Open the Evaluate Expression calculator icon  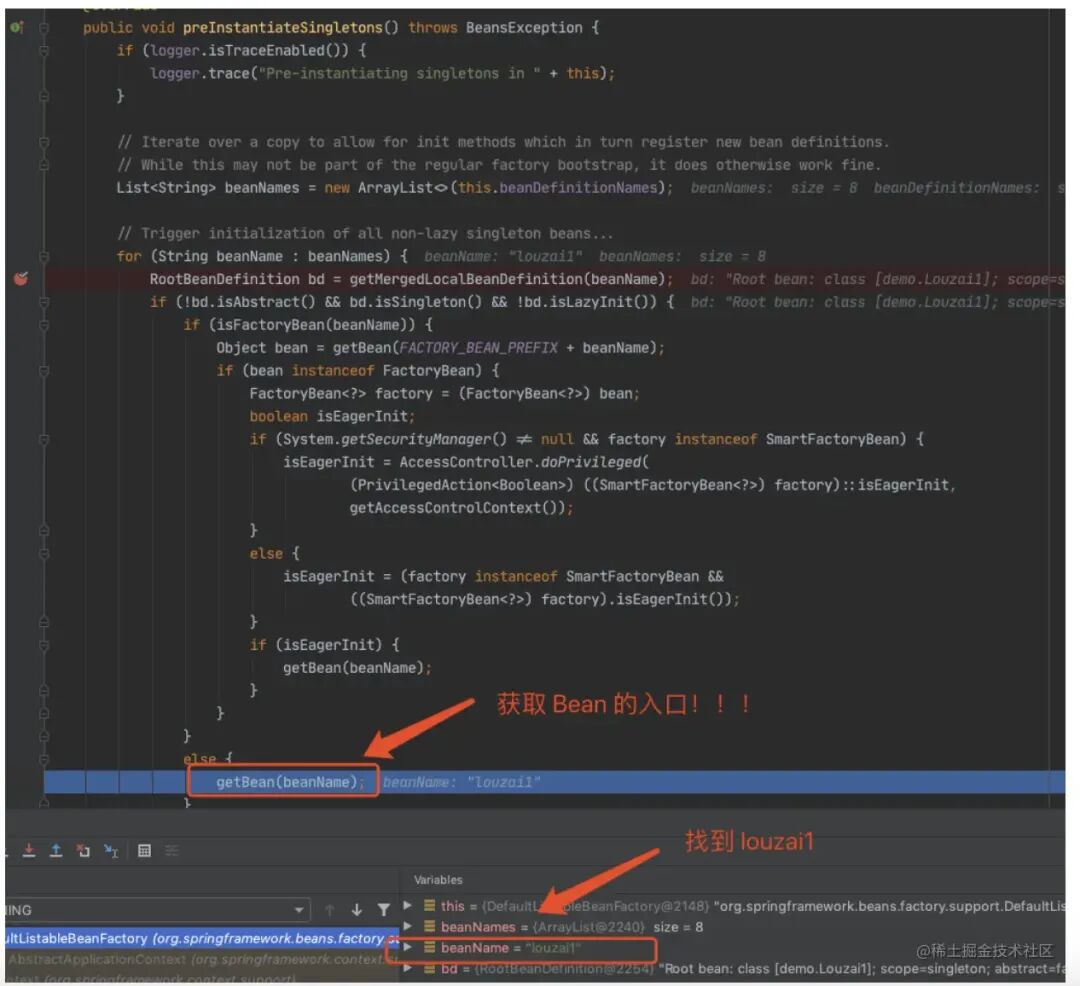144,851
